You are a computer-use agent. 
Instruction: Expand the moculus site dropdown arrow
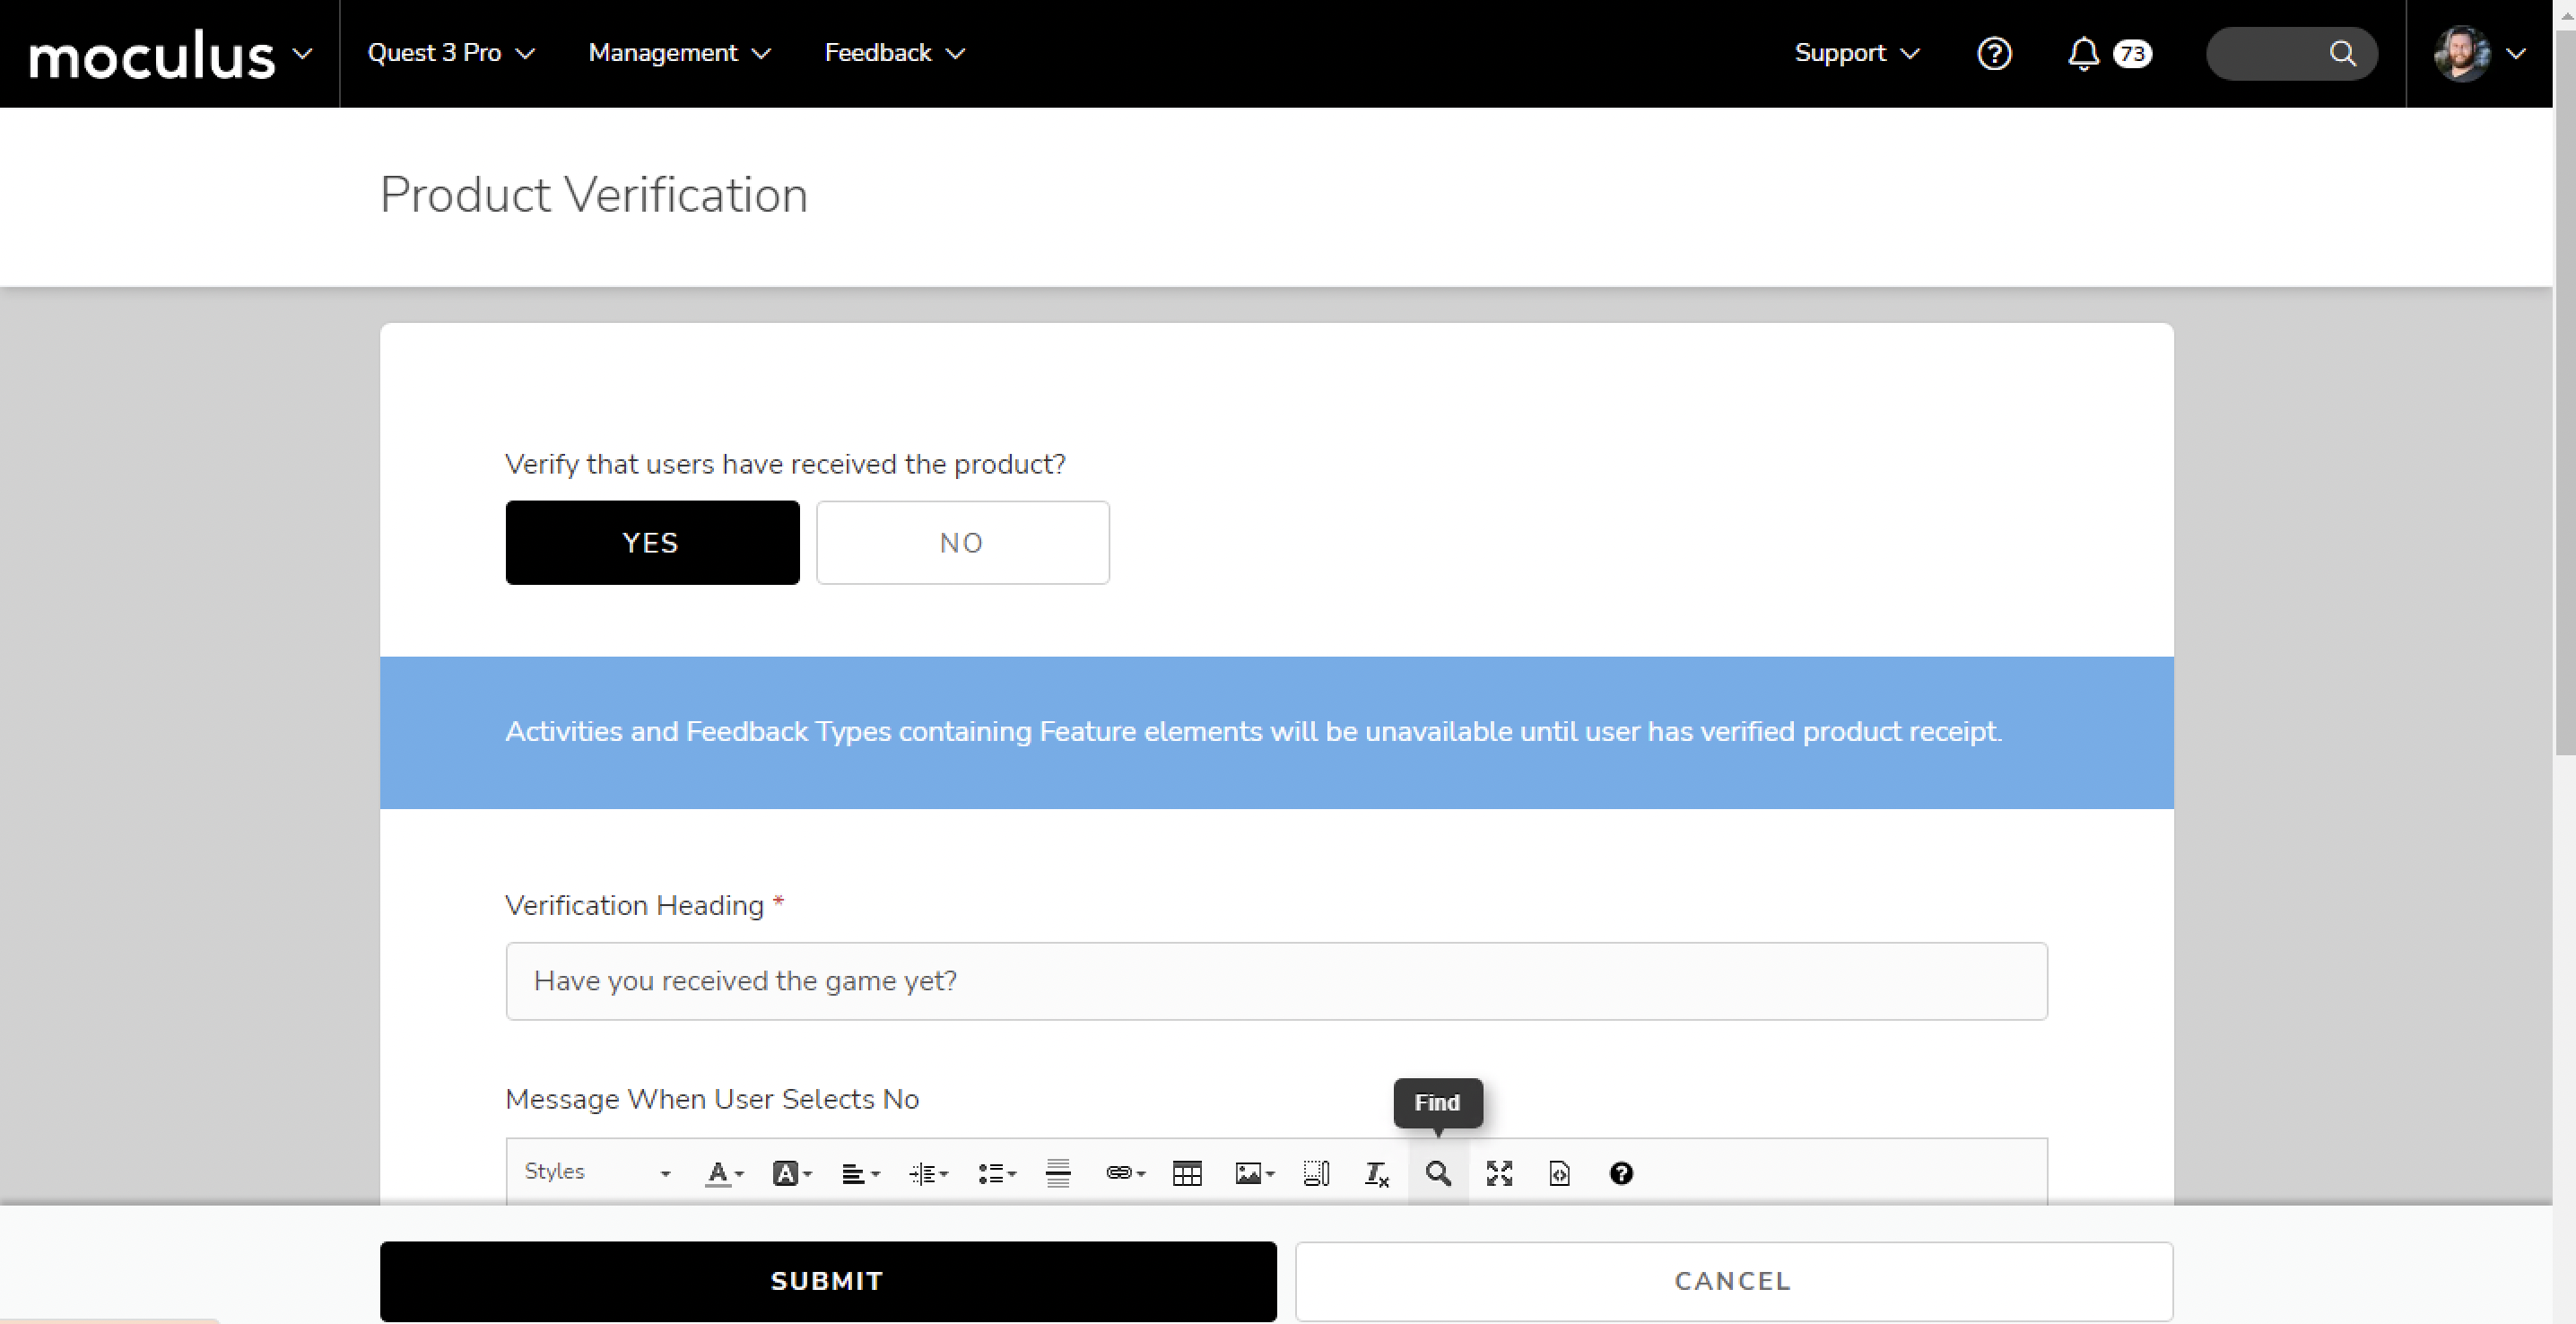(x=302, y=54)
